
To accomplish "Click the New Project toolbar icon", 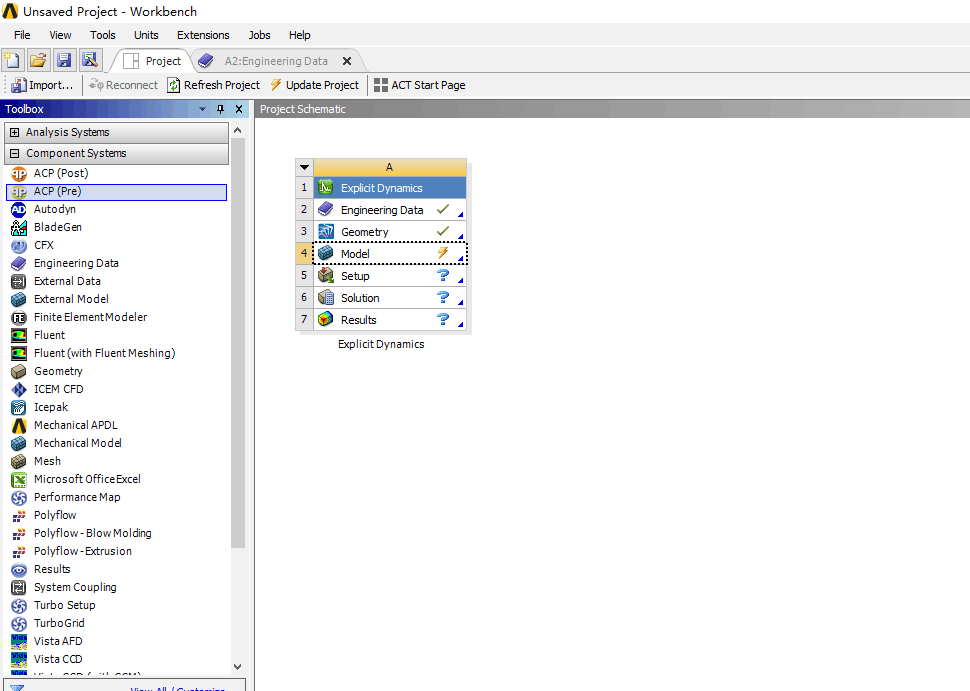I will pos(12,61).
